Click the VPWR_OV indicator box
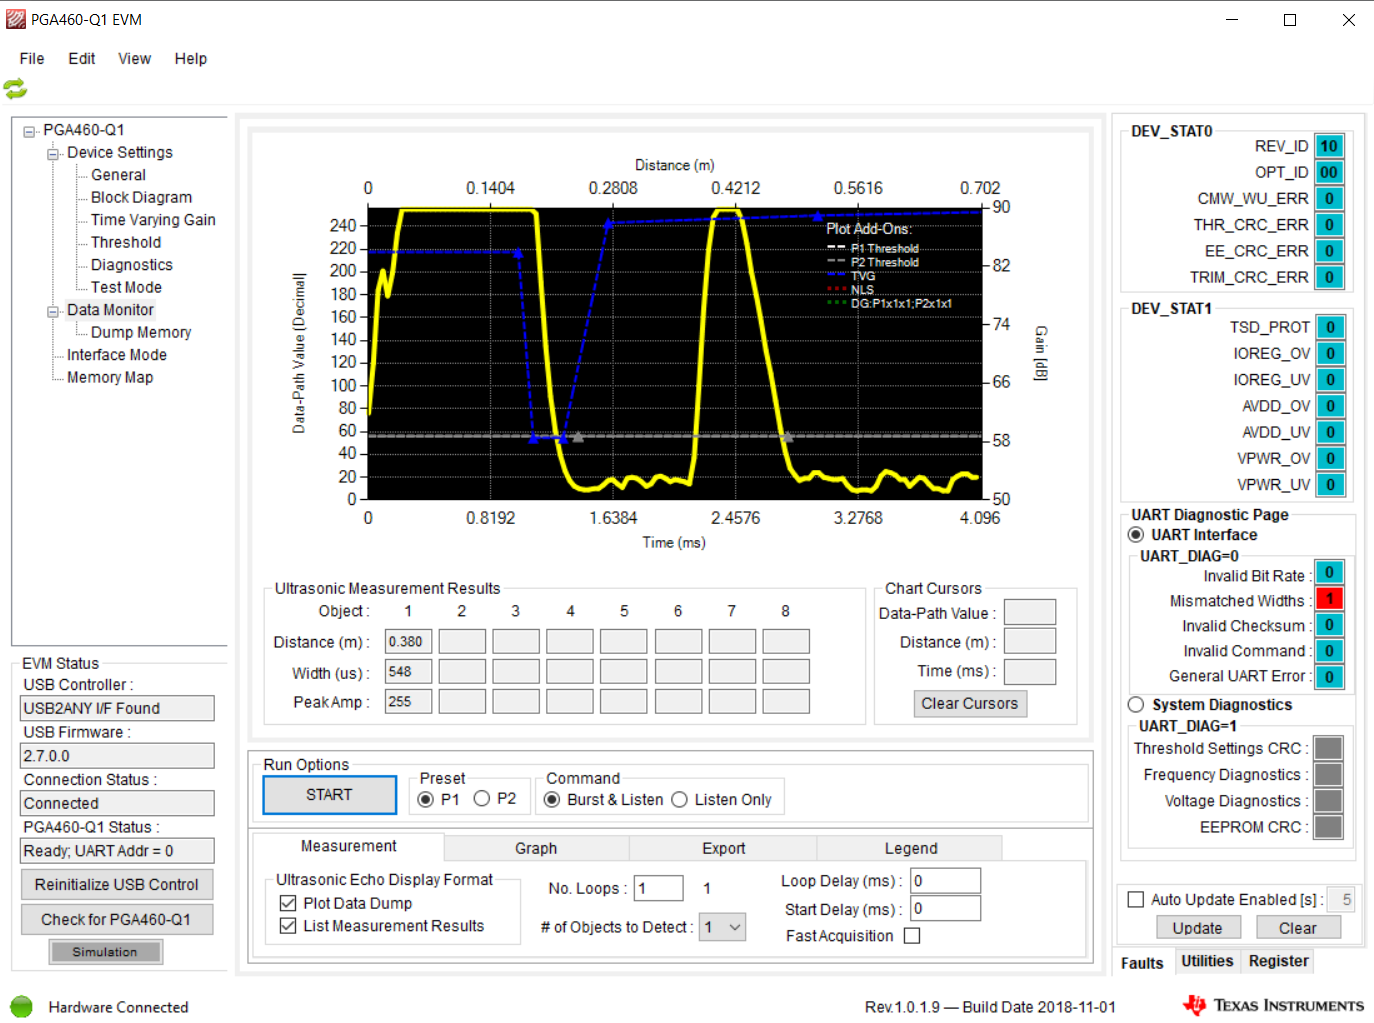The width and height of the screenshot is (1374, 1023). 1330,458
